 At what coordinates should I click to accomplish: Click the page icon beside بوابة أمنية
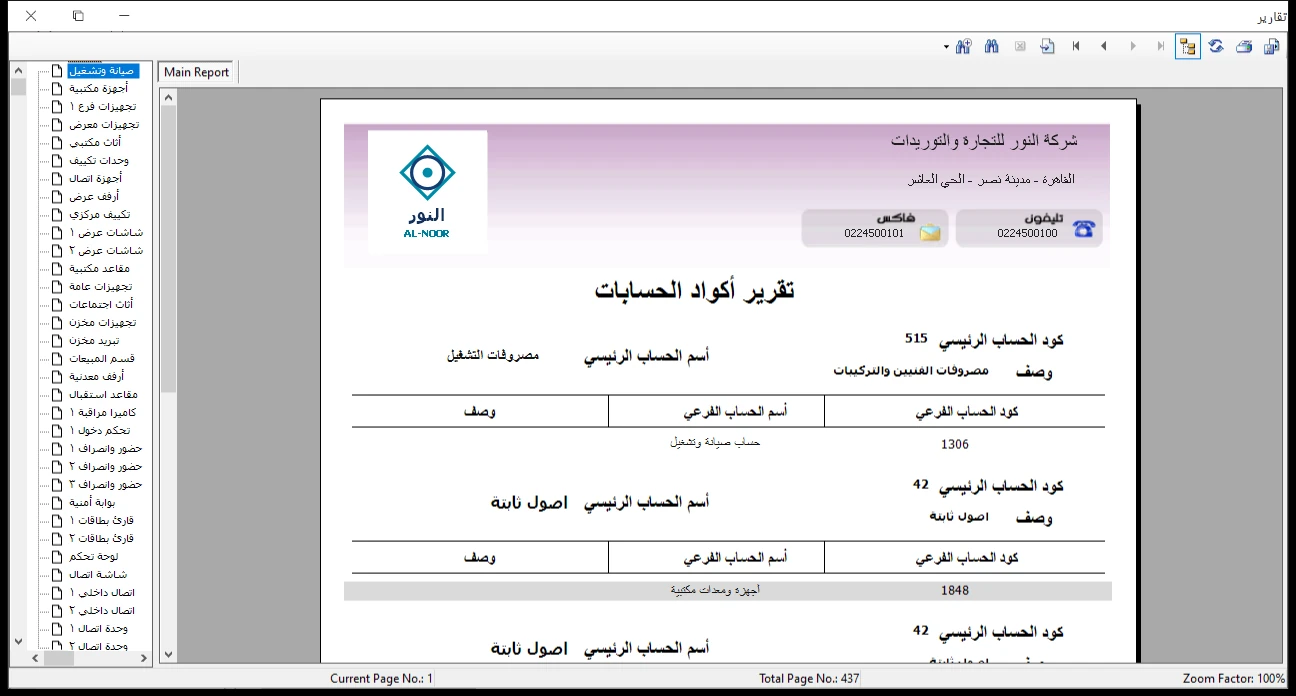pyautogui.click(x=57, y=503)
